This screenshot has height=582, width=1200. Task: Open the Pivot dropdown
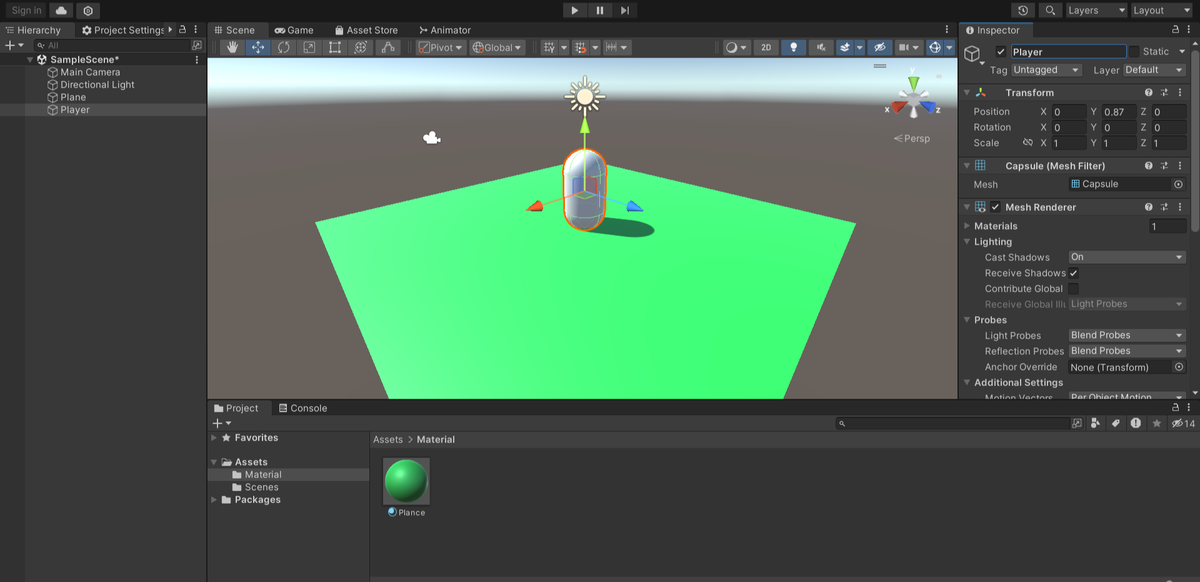tap(441, 47)
